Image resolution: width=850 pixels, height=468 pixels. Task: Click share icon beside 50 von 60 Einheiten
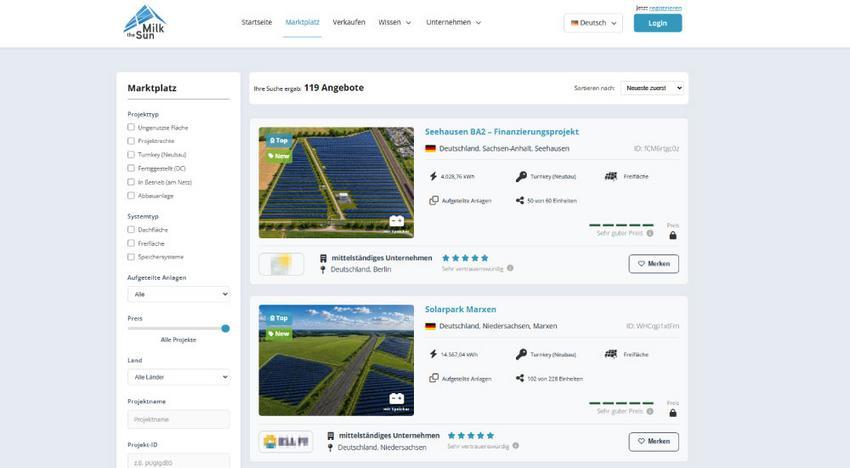pyautogui.click(x=520, y=201)
